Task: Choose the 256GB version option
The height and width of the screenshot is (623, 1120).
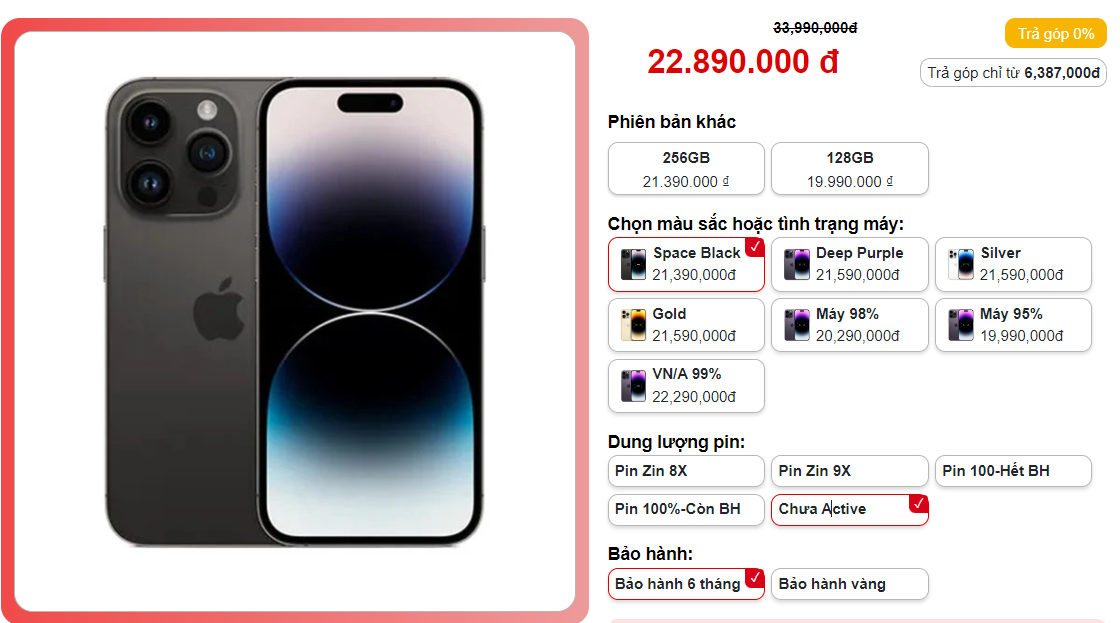Action: pos(686,169)
